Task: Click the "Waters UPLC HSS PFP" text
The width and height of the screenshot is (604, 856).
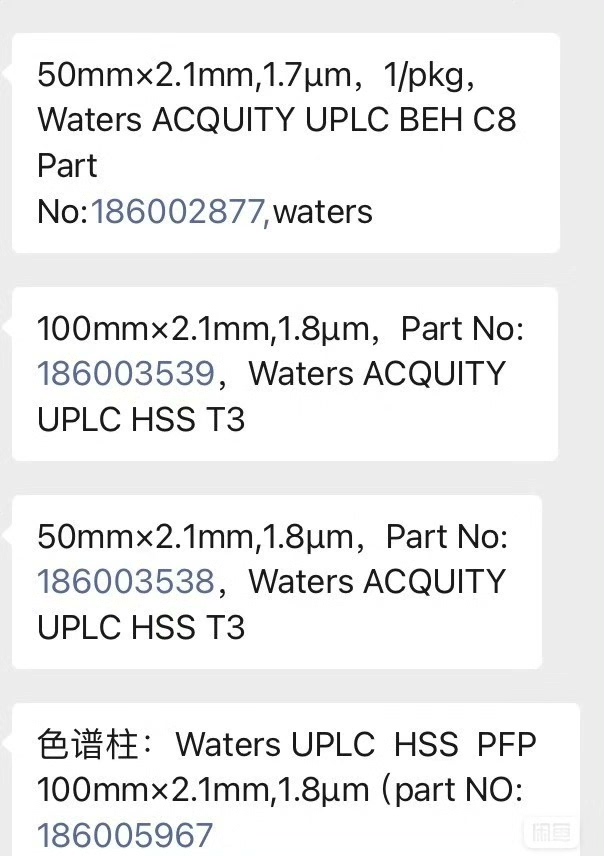Action: 356,745
